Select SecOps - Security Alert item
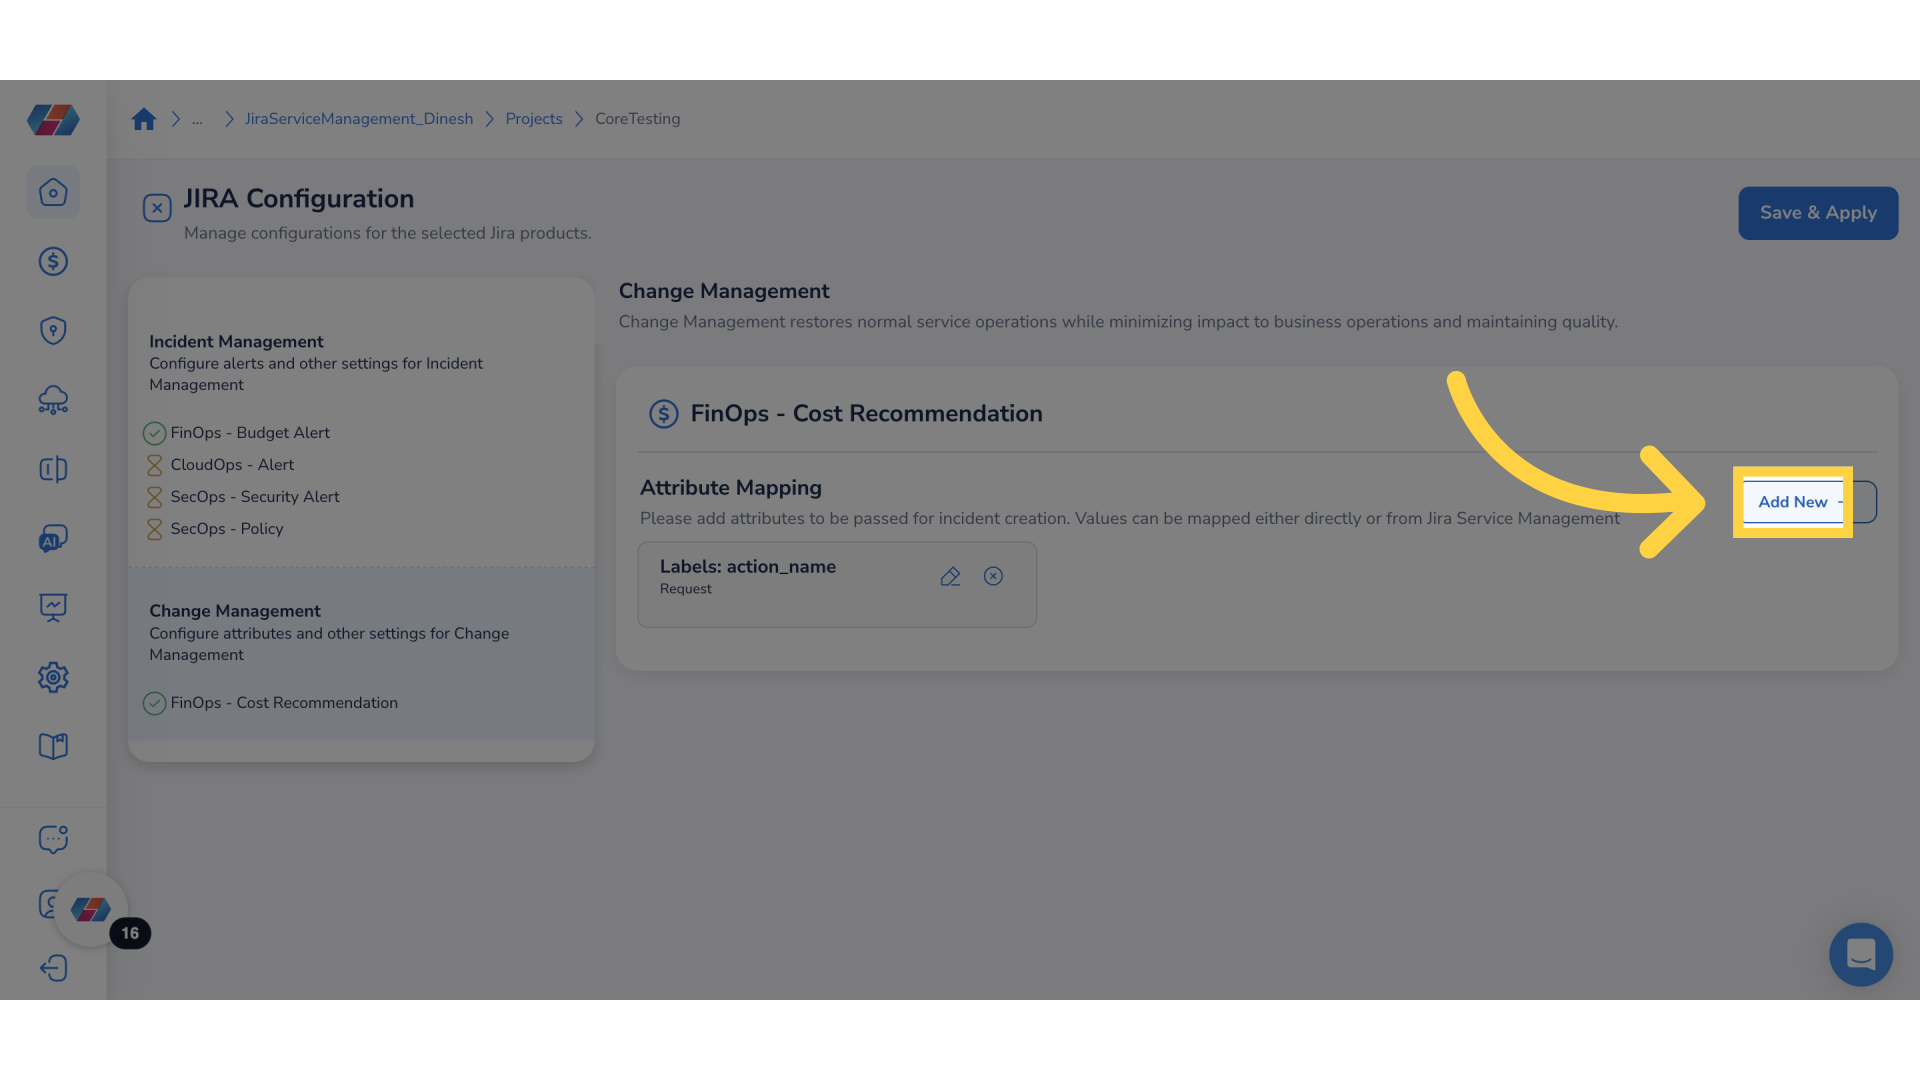The width and height of the screenshot is (1920, 1080). click(255, 497)
